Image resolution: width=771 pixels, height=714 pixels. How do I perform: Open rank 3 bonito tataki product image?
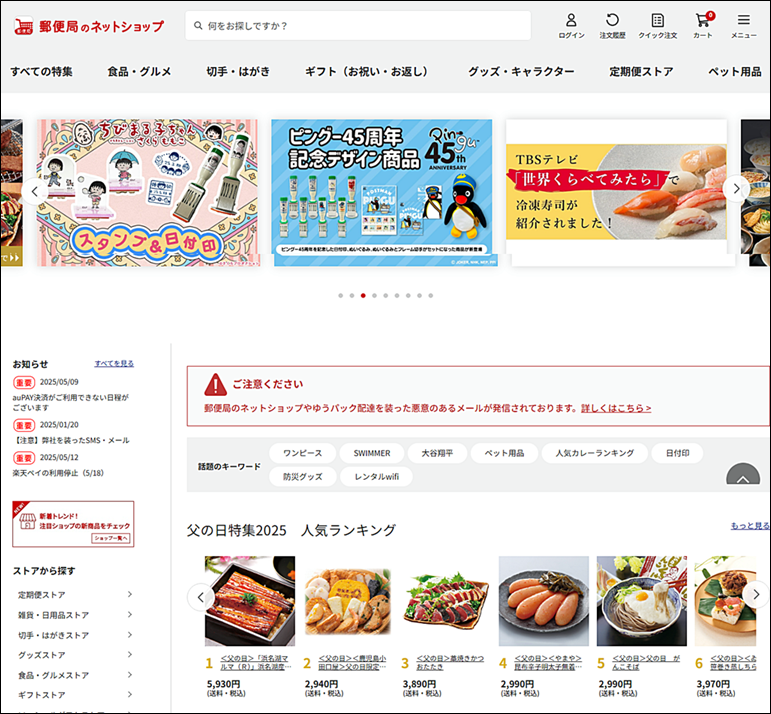tap(445, 601)
